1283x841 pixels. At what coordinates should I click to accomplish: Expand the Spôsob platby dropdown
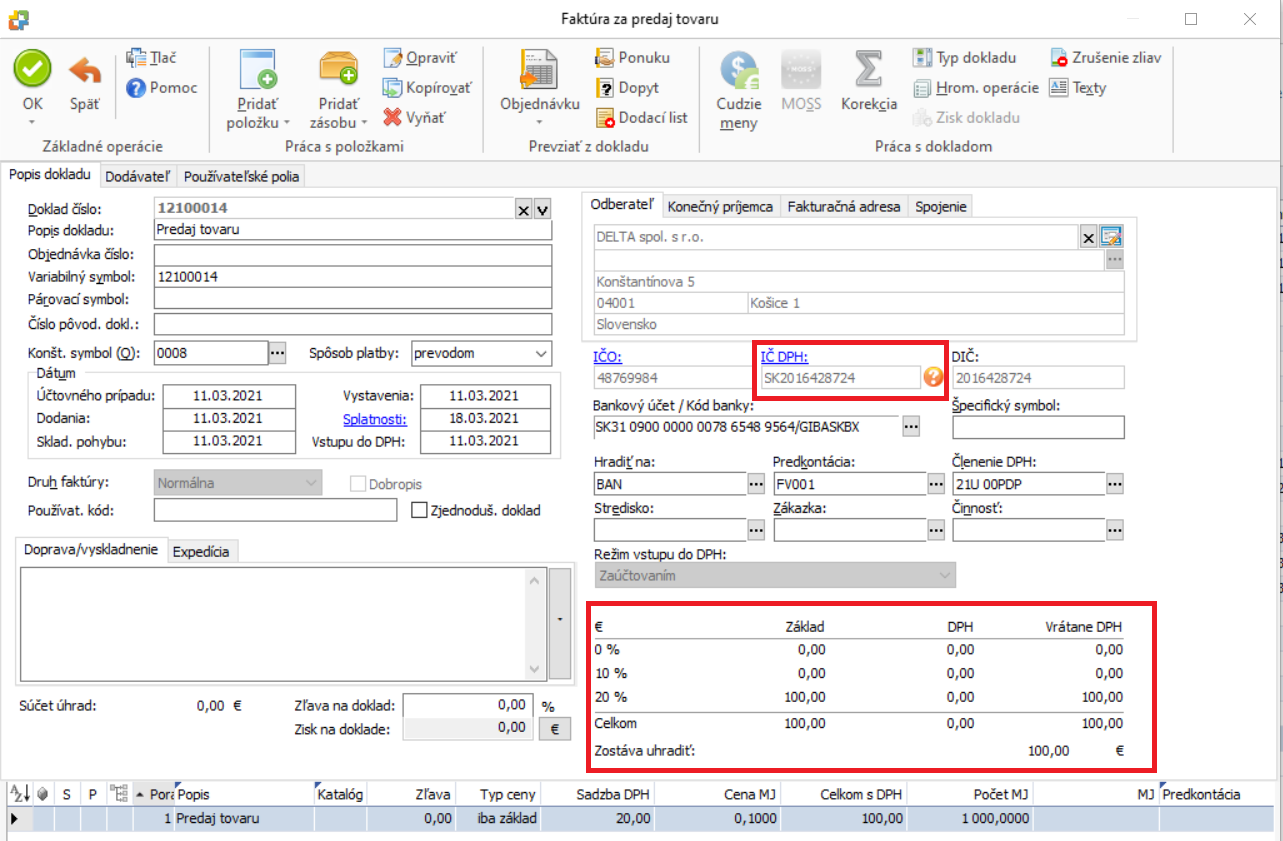coord(541,353)
